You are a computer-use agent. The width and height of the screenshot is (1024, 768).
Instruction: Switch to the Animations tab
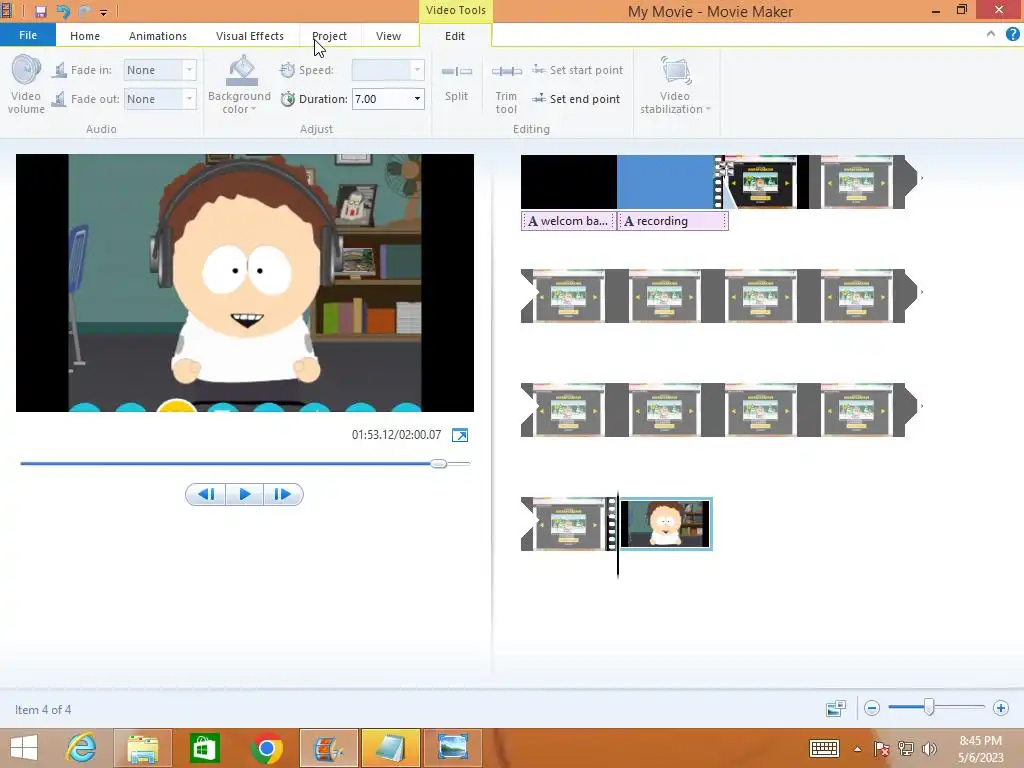pyautogui.click(x=157, y=36)
